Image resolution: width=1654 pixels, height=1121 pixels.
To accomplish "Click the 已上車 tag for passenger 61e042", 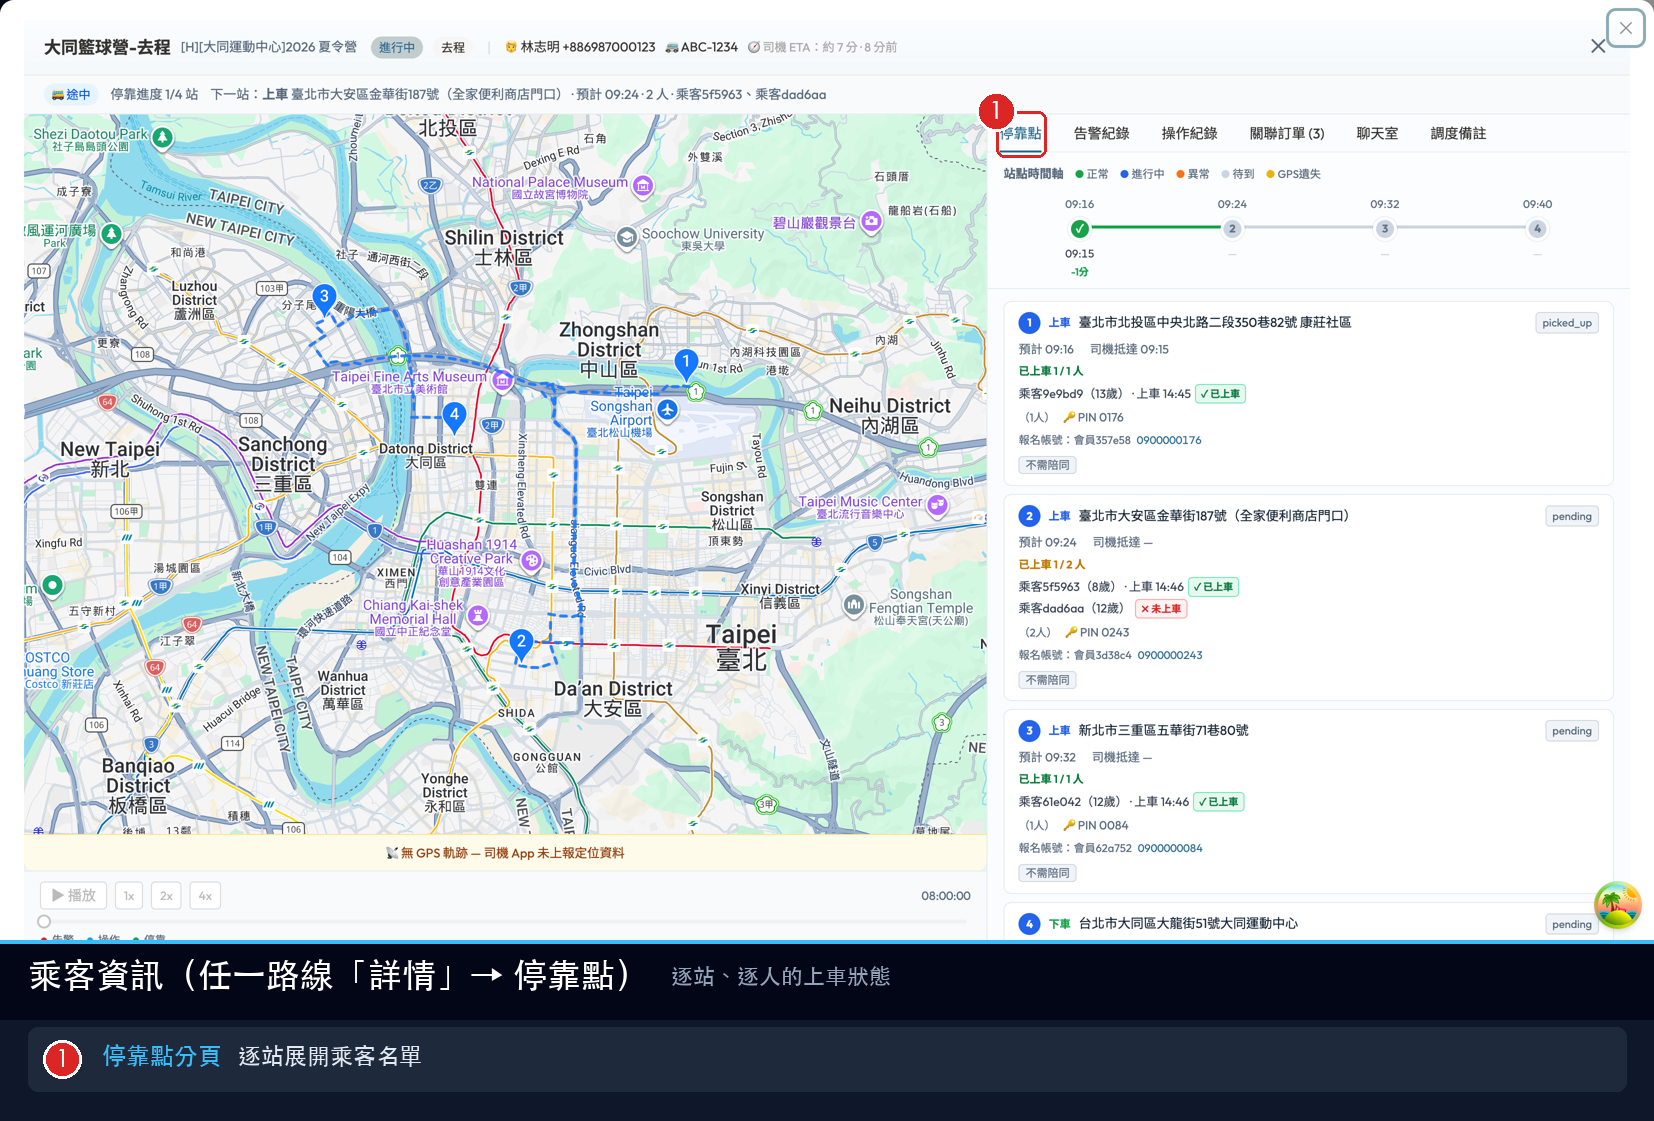I will (x=1219, y=802).
